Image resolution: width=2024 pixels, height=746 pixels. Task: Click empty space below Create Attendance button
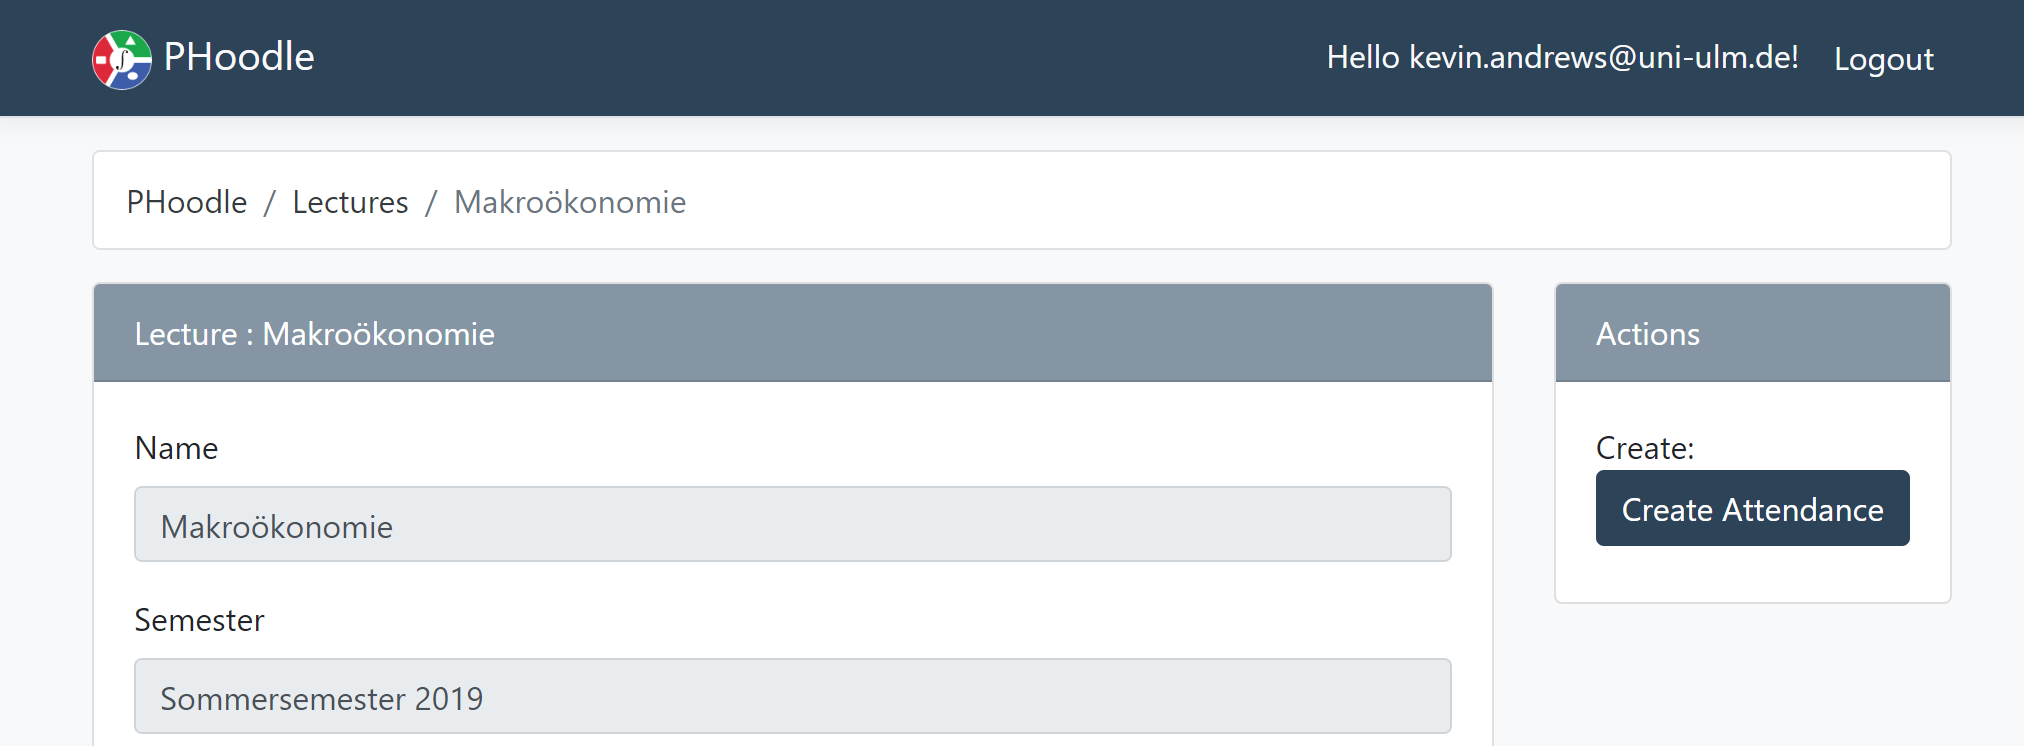point(1752,575)
